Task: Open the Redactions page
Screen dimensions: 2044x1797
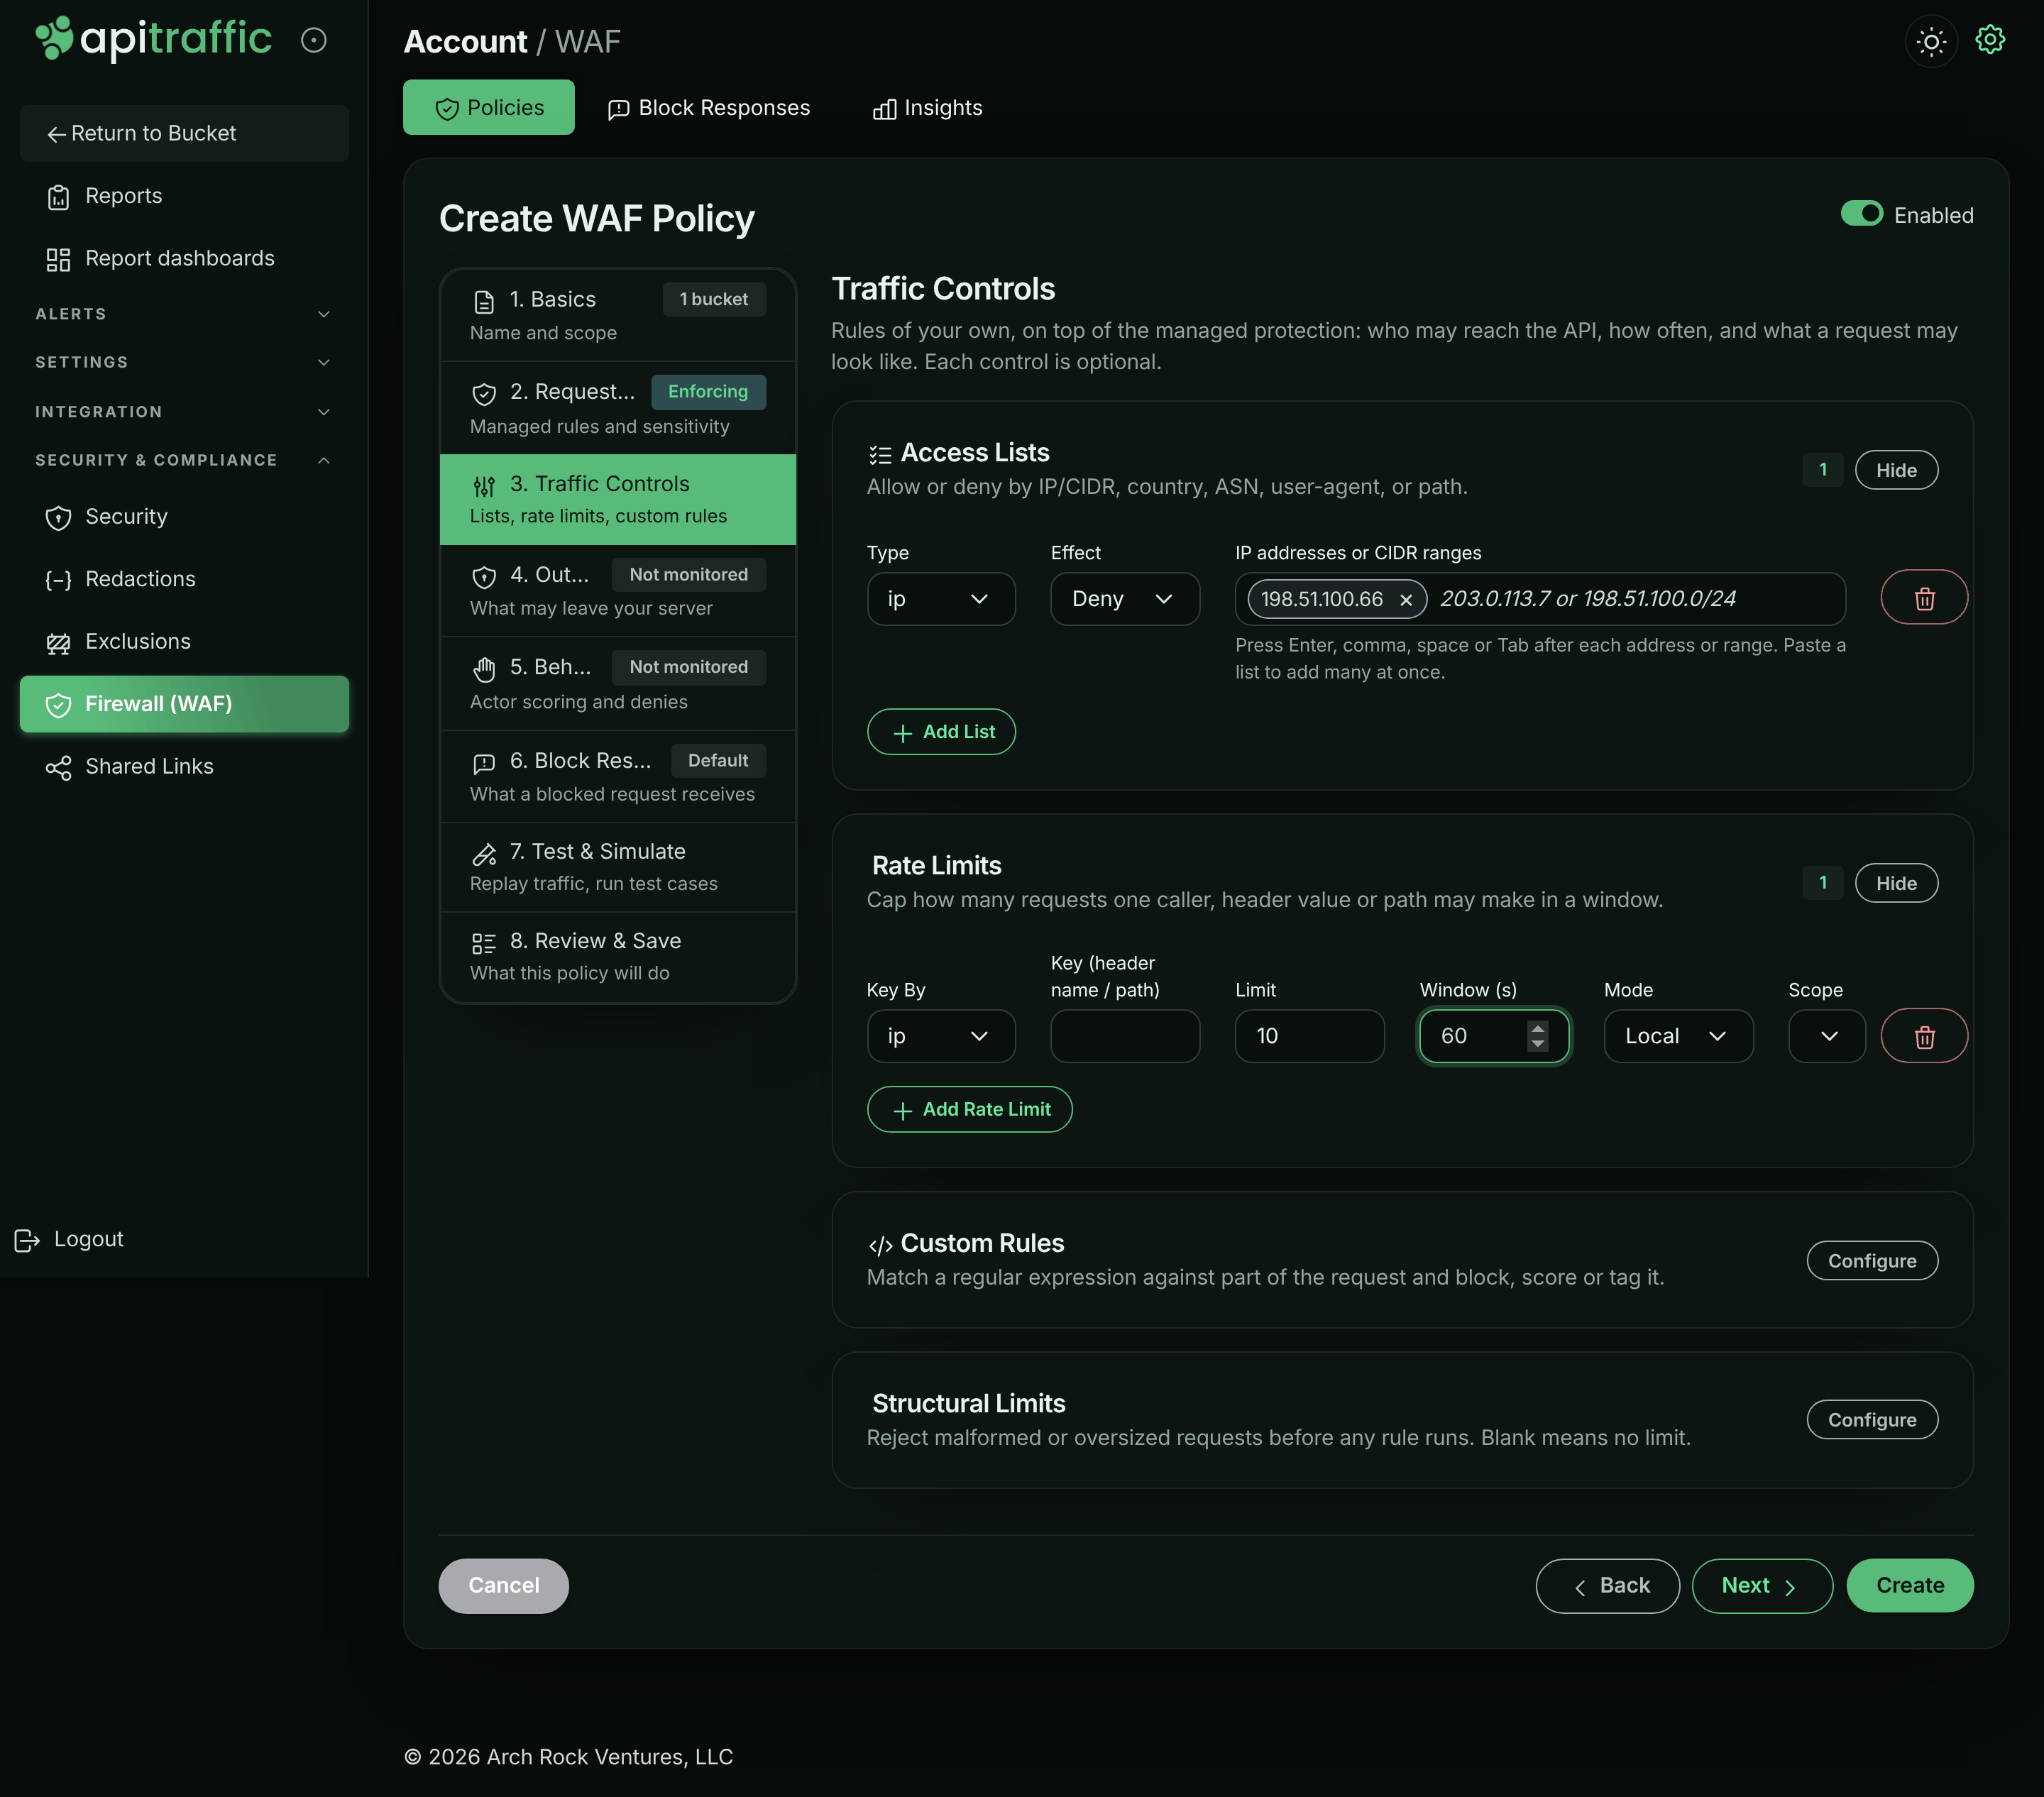Action: point(184,579)
